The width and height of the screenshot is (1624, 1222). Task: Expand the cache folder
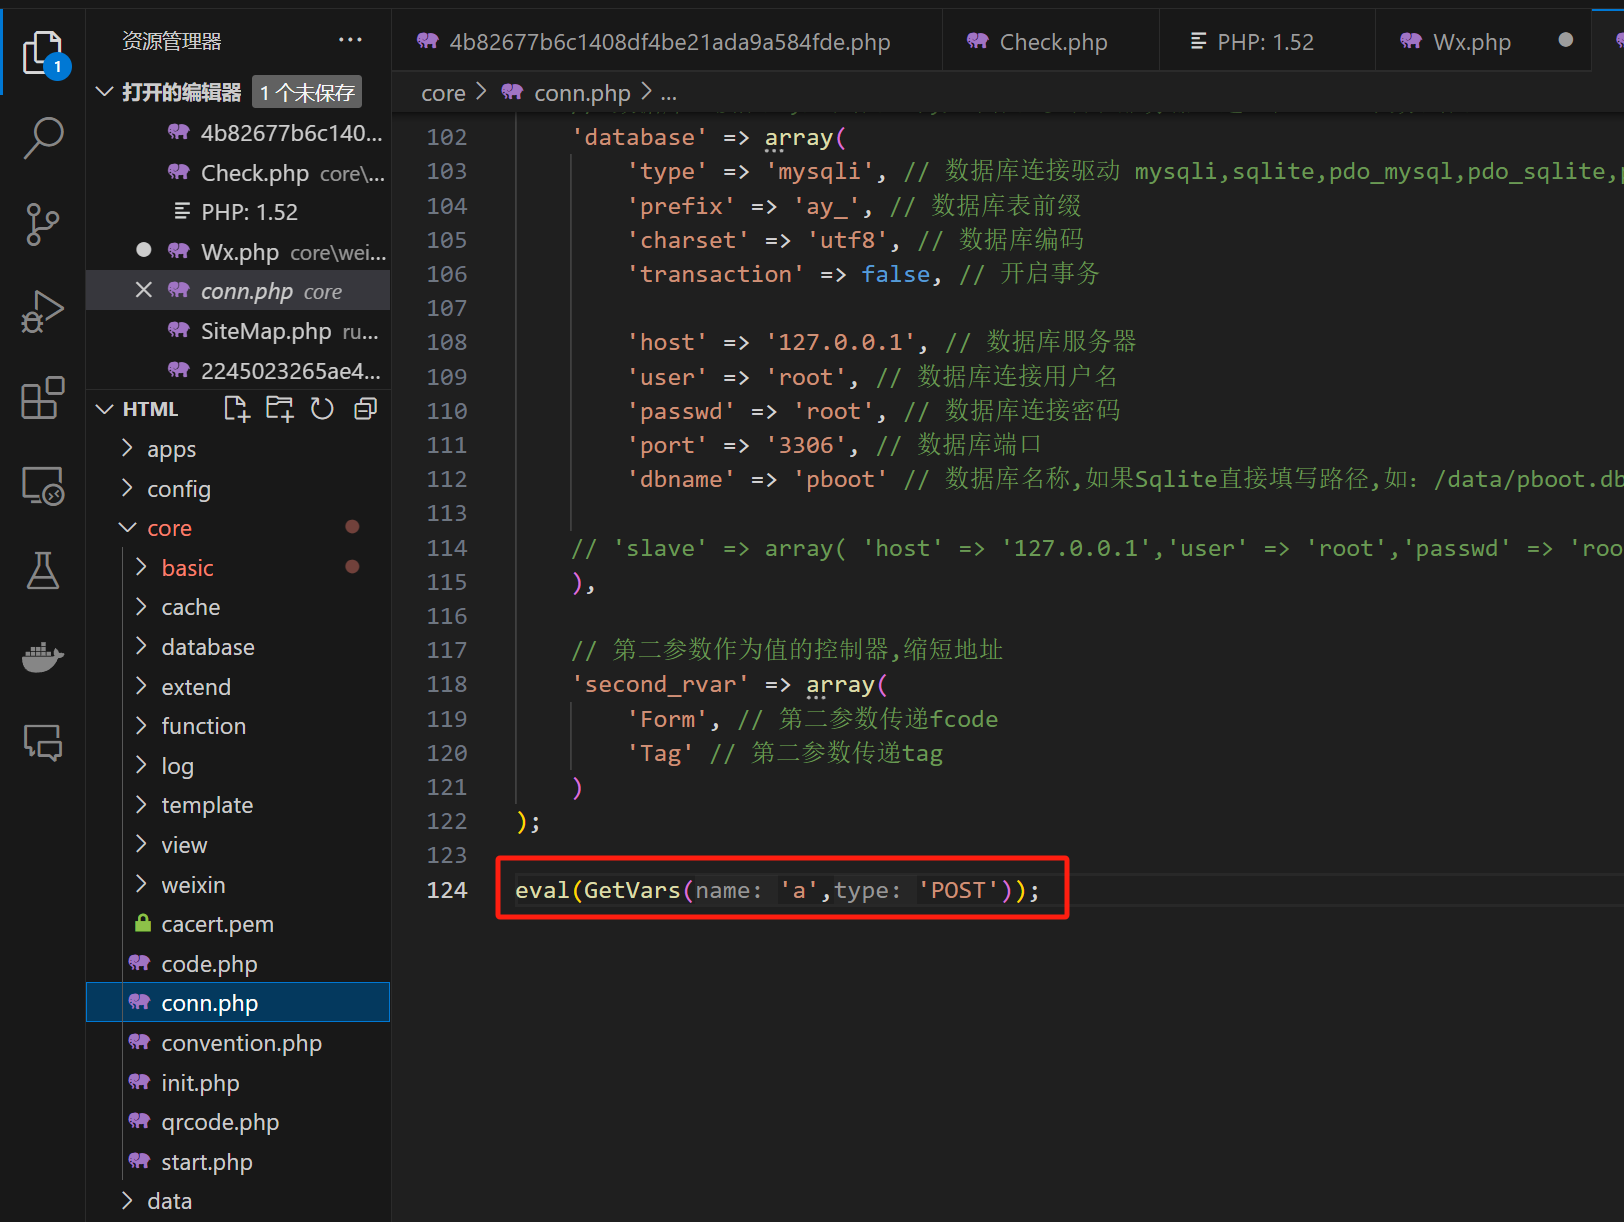coord(141,606)
